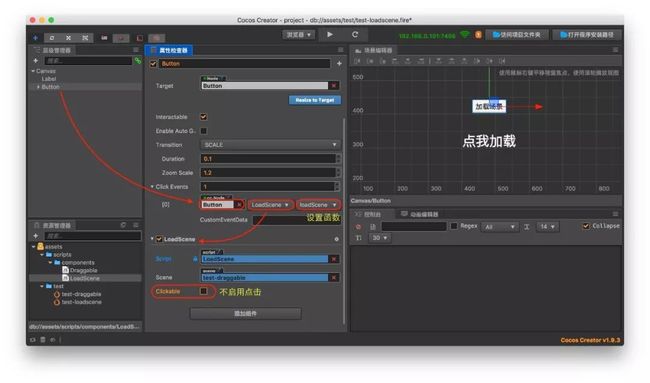Screen dimensions: 650x383
Task: Switch to the properties inspector tab
Action: pos(169,50)
